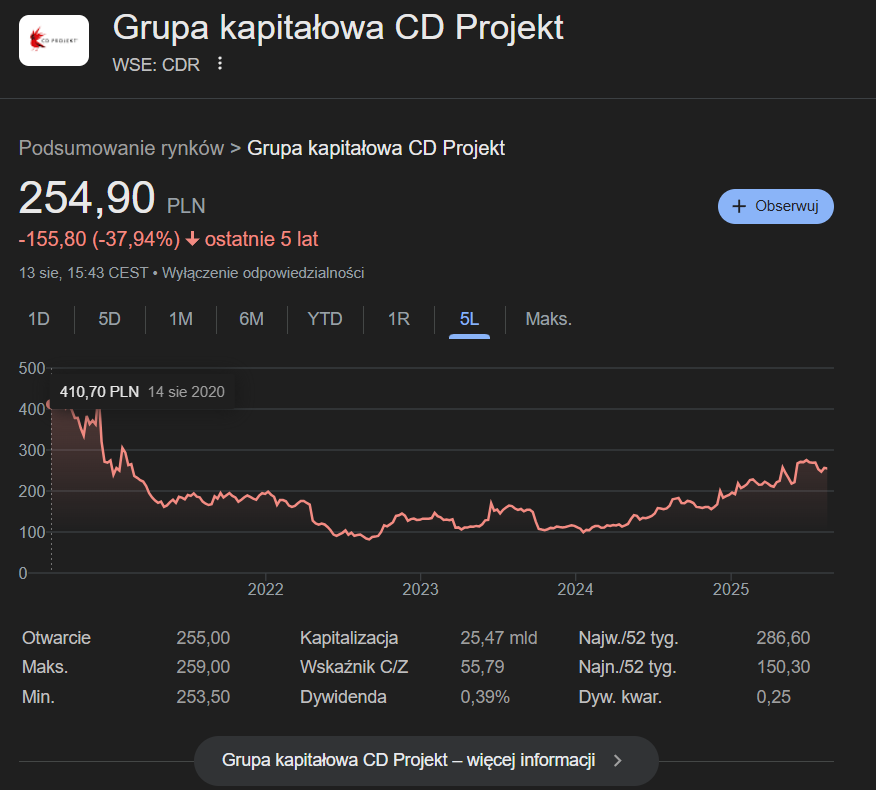Click the 2023 label on chart axis
Screen dimensions: 876x790
pos(420,589)
